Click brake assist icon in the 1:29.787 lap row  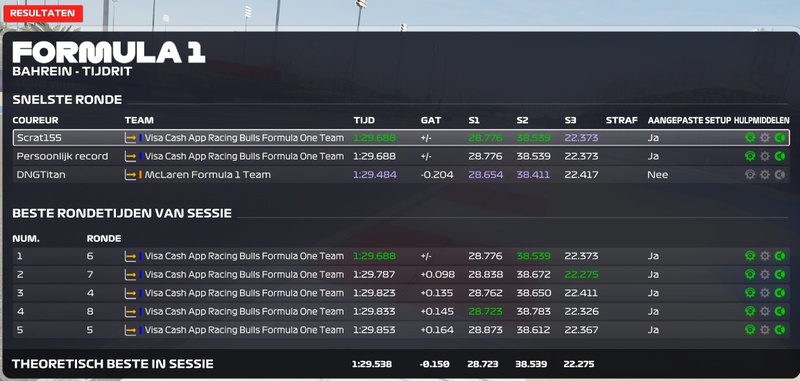[780, 274]
